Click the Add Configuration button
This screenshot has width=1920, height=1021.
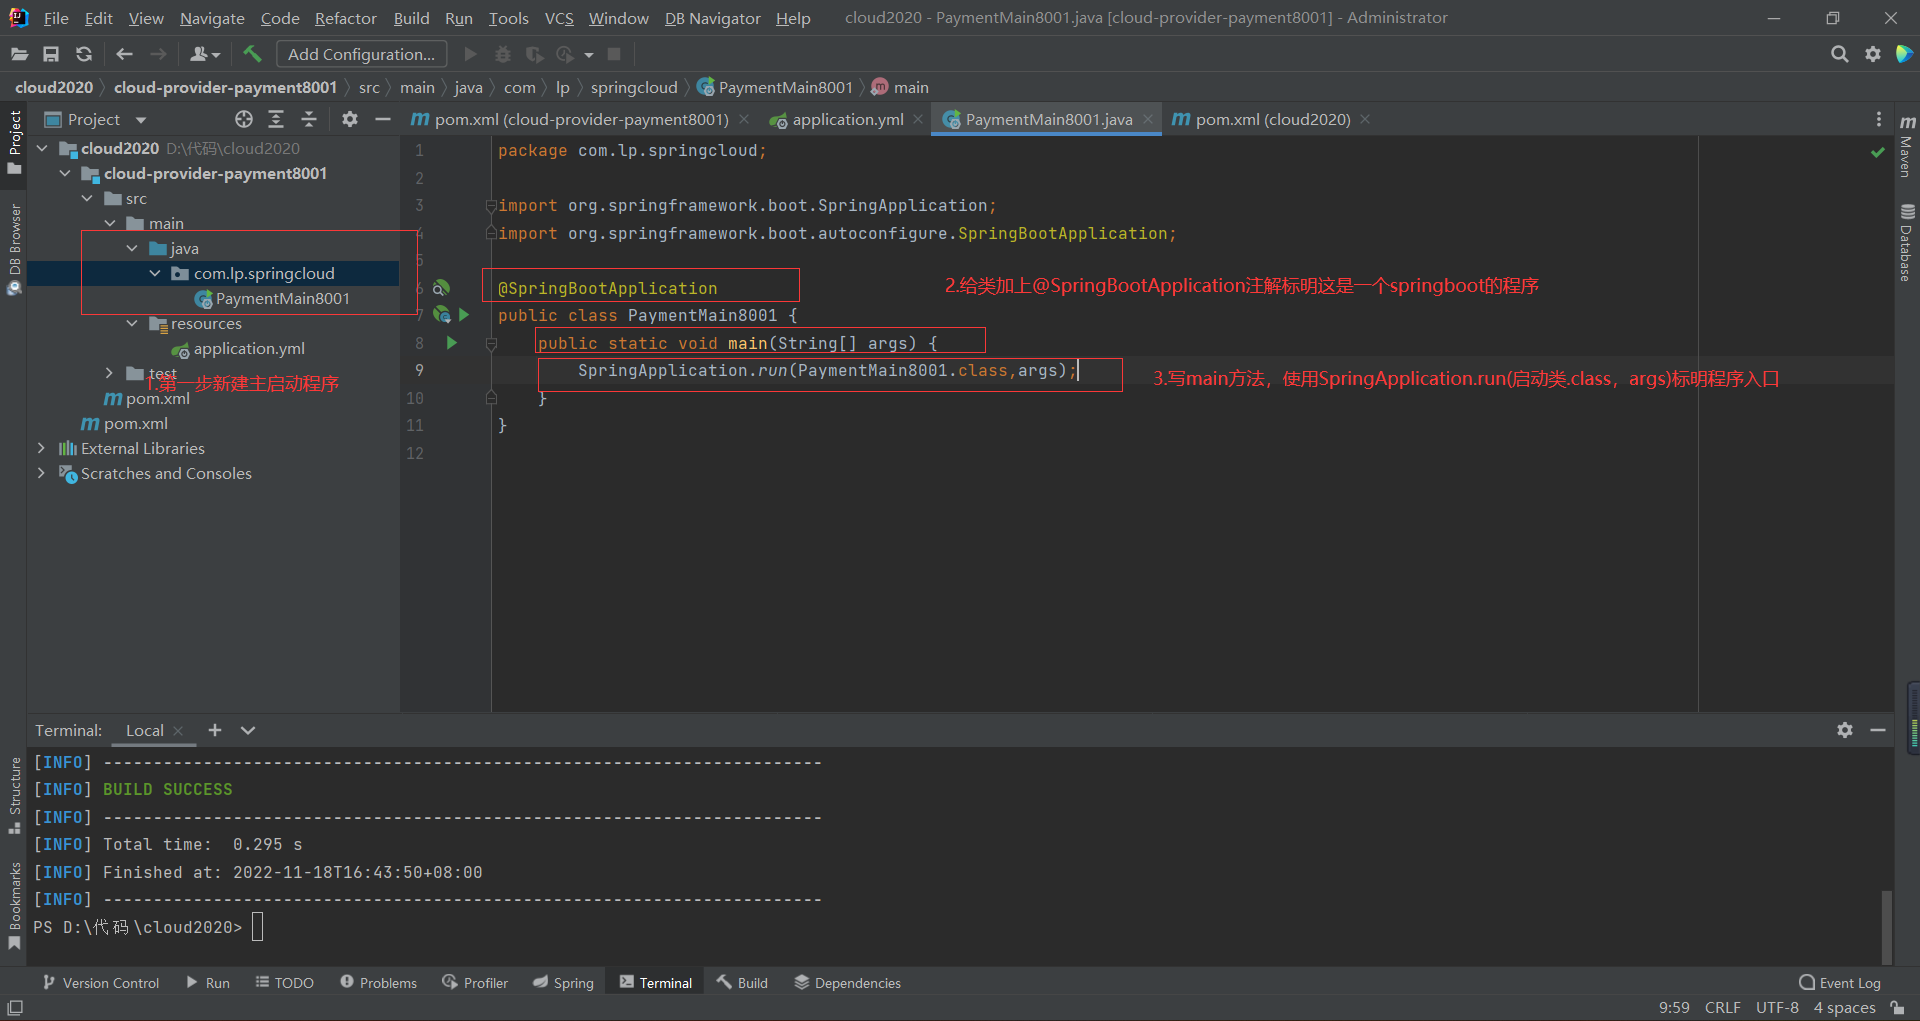tap(361, 54)
